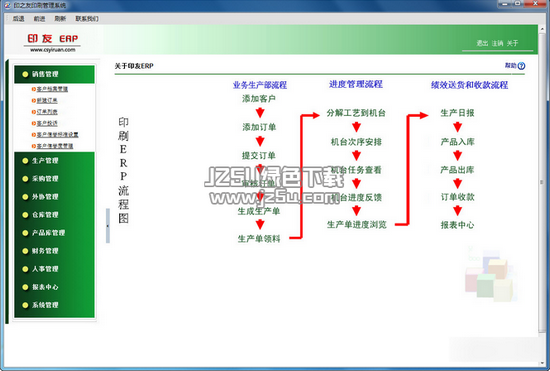Click 退出 in the header
This screenshot has height=371, width=550.
tap(482, 43)
